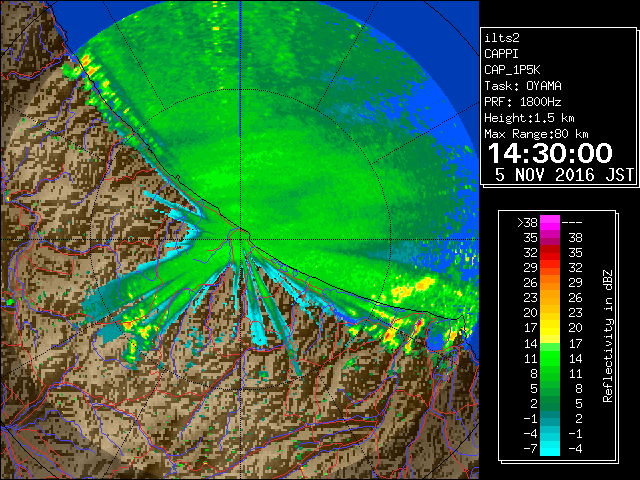This screenshot has width=640, height=480.
Task: Click the 'ilts2' label in the info box
Action: (x=502, y=38)
